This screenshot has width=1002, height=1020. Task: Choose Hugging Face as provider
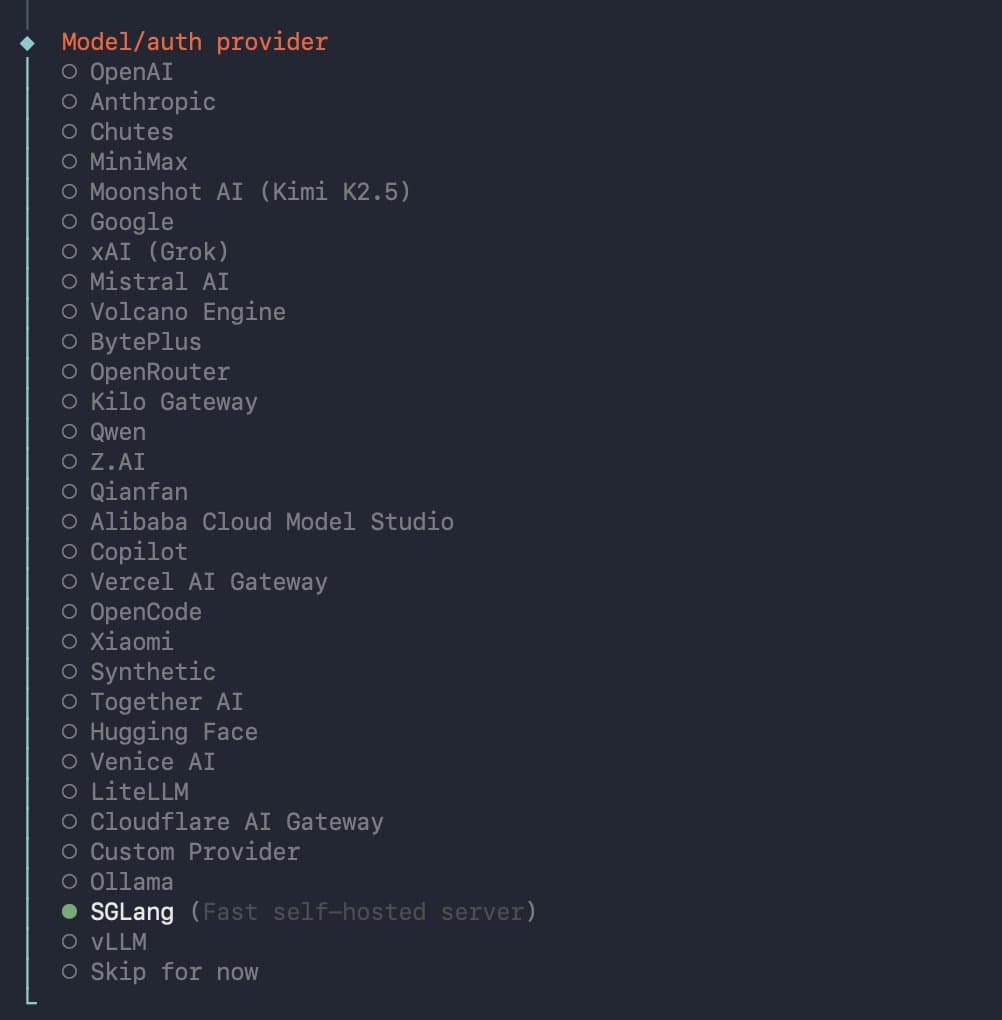(x=173, y=731)
